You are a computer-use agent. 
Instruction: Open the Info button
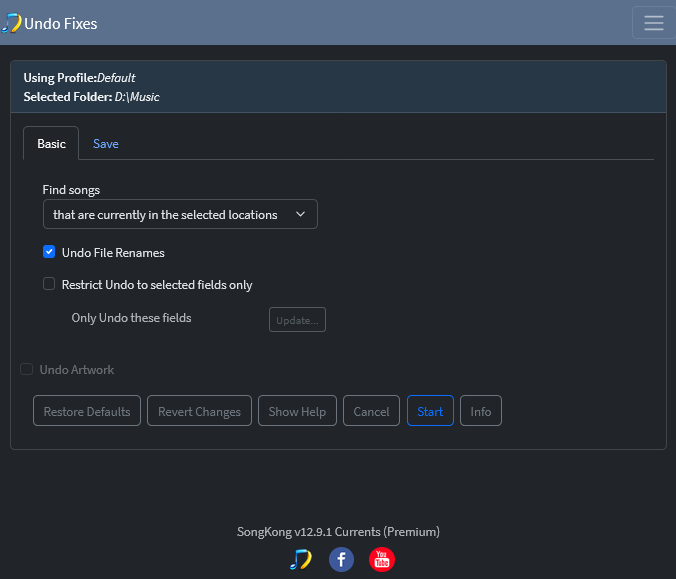pos(481,411)
